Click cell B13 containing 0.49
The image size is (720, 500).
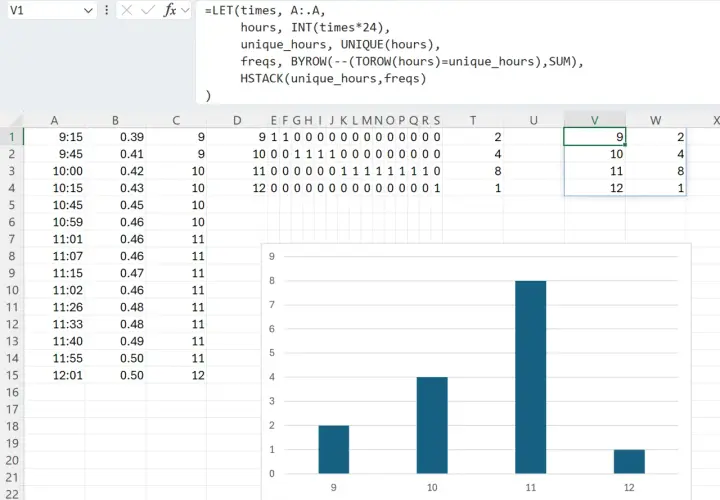(115, 341)
